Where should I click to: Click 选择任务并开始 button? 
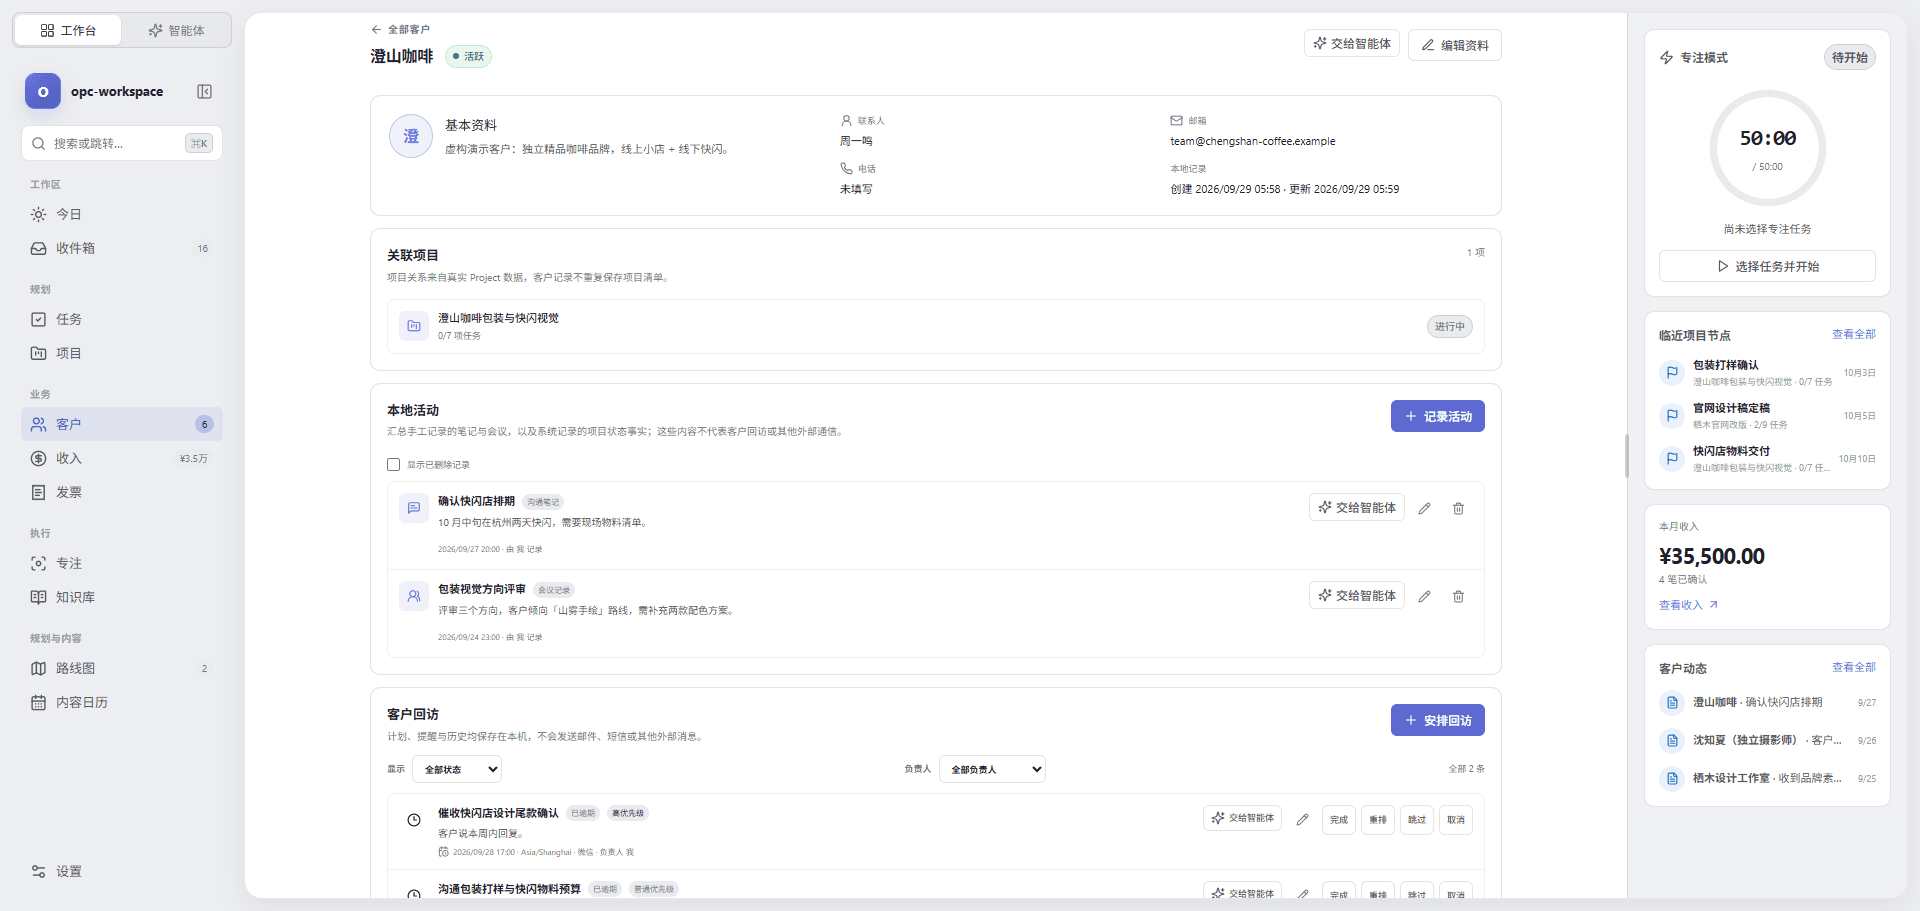(1767, 266)
